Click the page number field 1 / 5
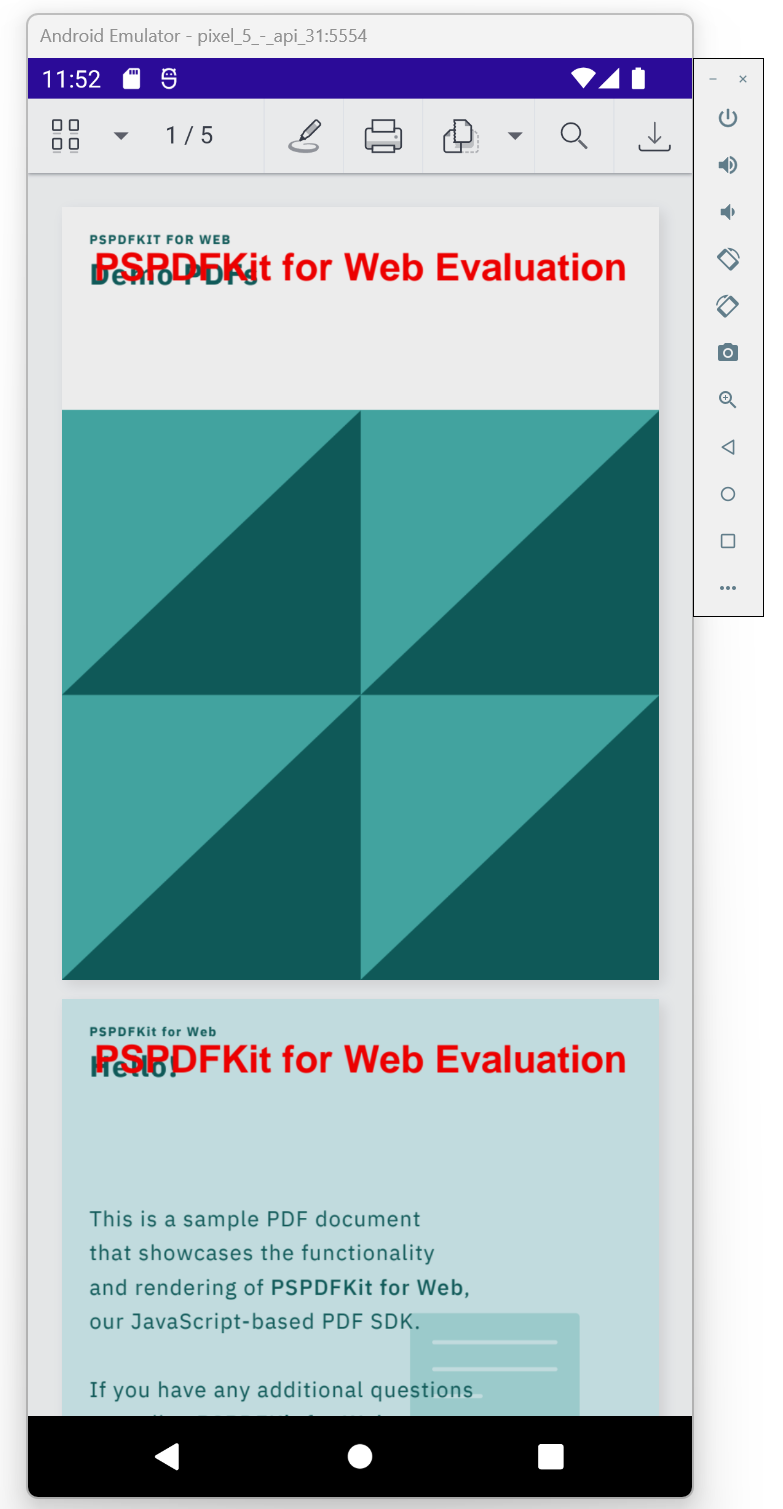The height and width of the screenshot is (1509, 783). pyautogui.click(x=189, y=136)
